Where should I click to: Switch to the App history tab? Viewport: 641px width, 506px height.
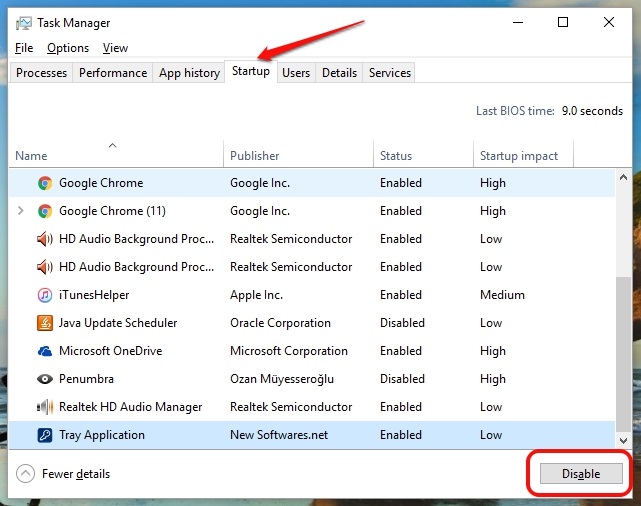[189, 73]
